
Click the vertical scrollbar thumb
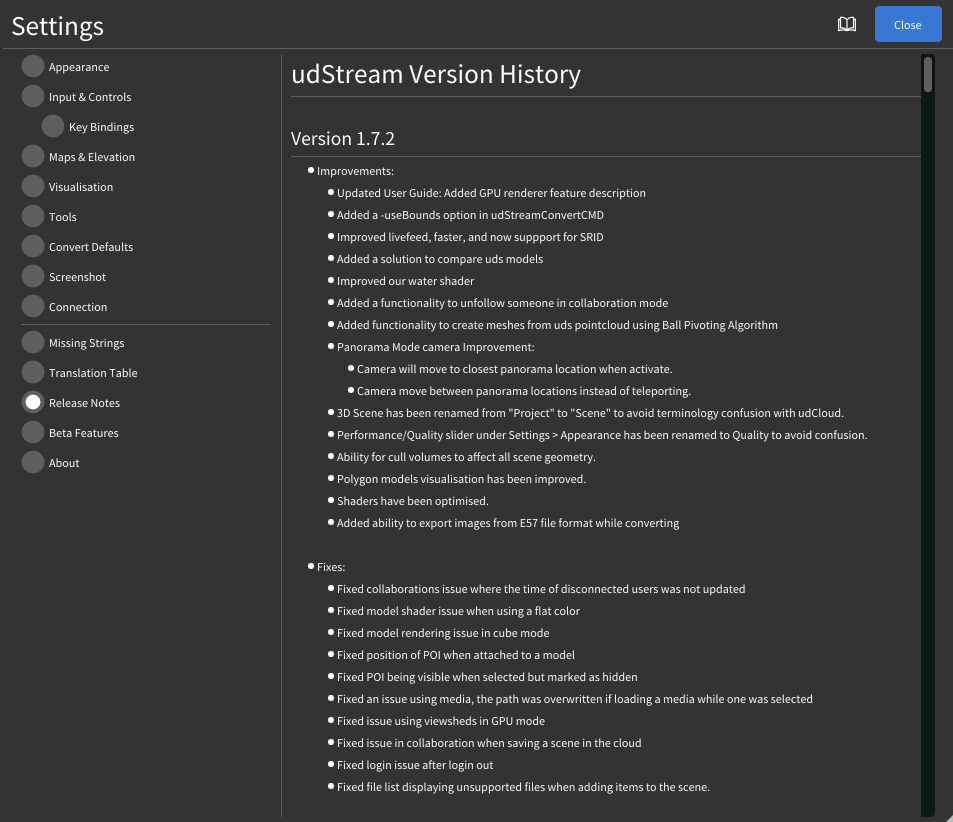928,75
